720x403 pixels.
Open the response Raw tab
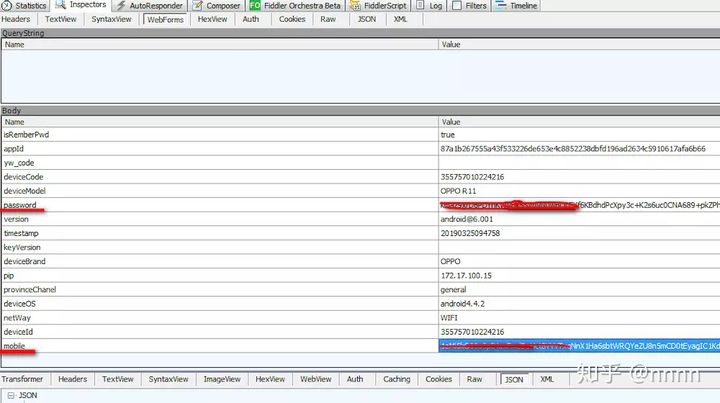click(474, 379)
